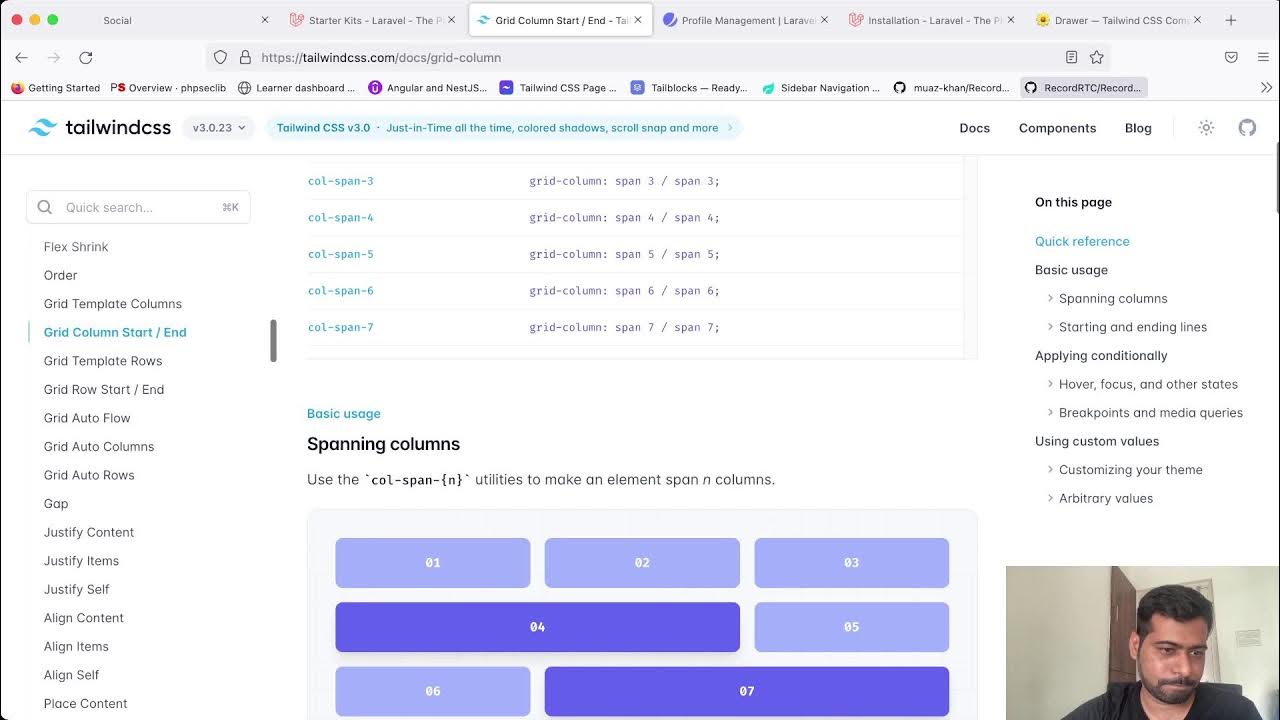Viewport: 1280px width, 720px height.
Task: Show more bookmarks with the overflow chevron
Action: tap(1266, 88)
